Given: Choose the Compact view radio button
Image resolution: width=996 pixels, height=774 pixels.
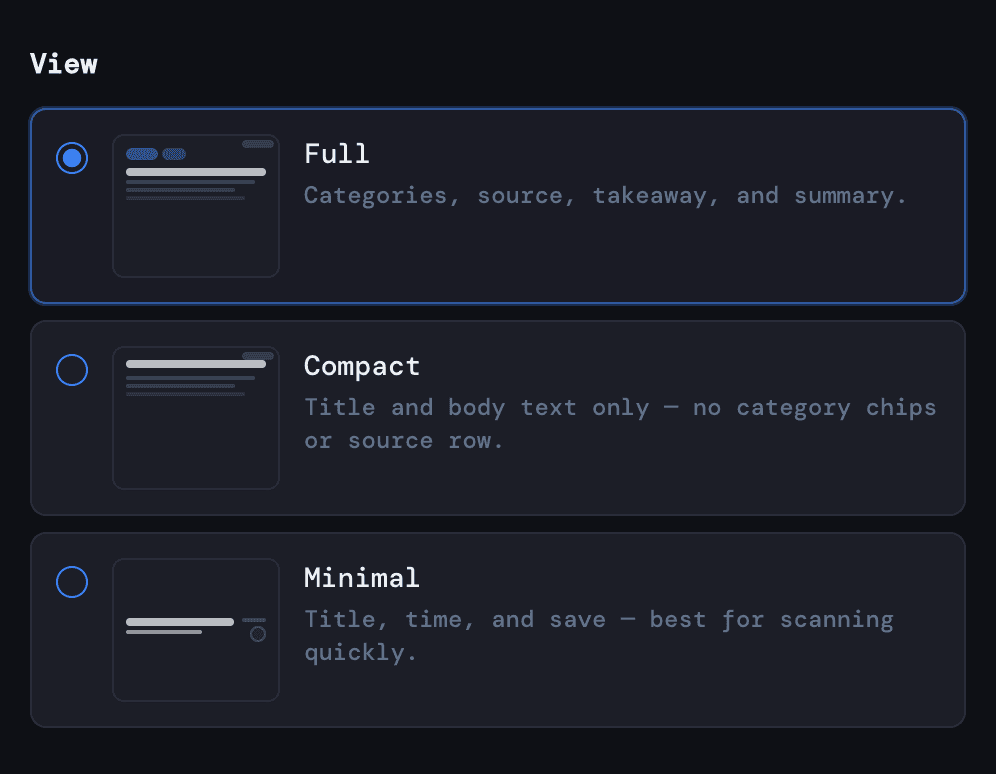Looking at the screenshot, I should tap(72, 370).
